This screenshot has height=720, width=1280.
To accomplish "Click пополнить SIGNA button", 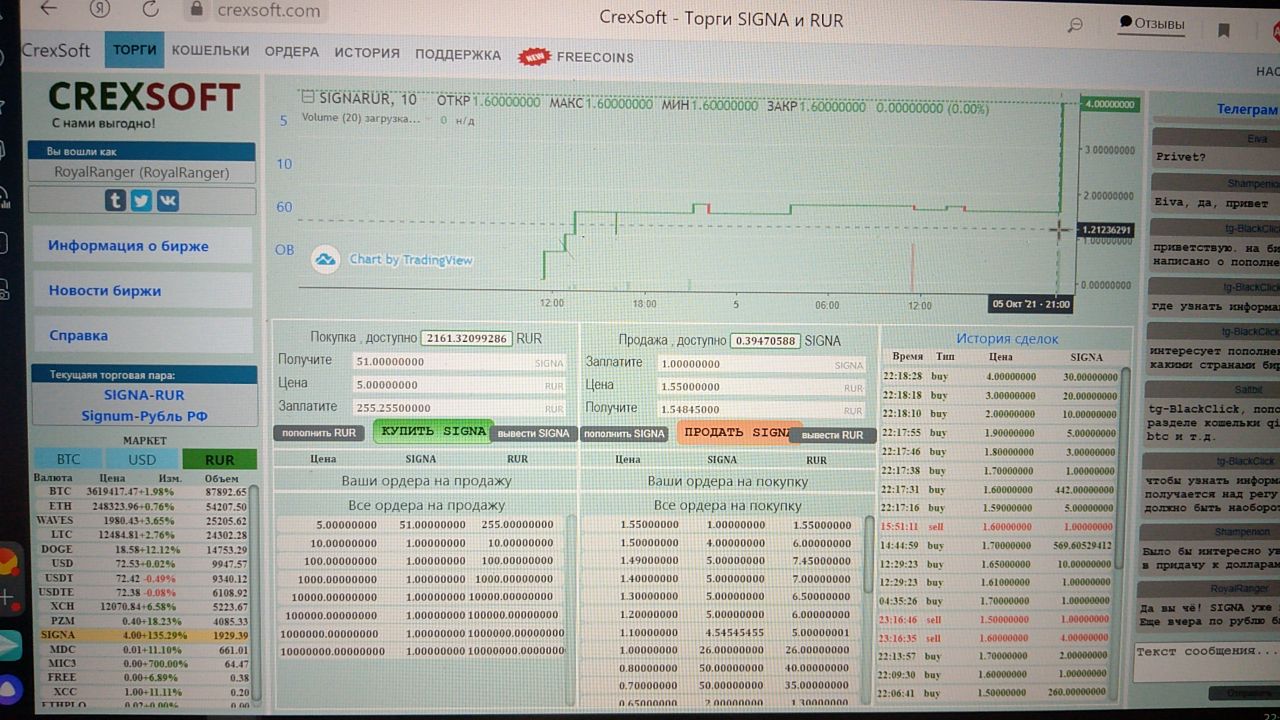I will coord(624,434).
